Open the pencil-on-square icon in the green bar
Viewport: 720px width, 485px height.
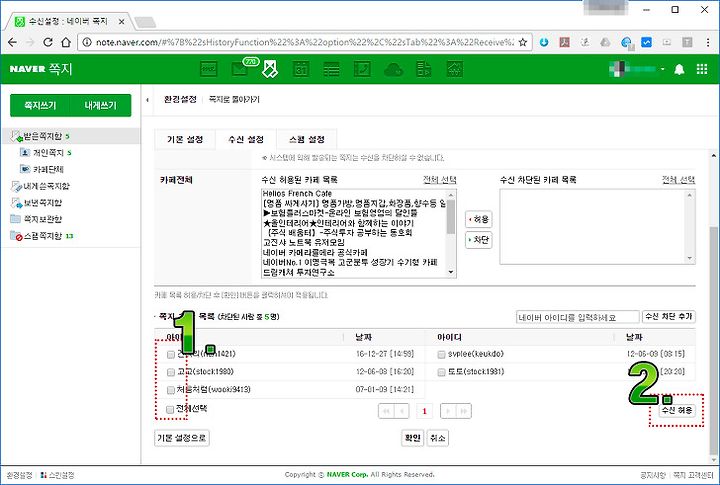coord(362,69)
